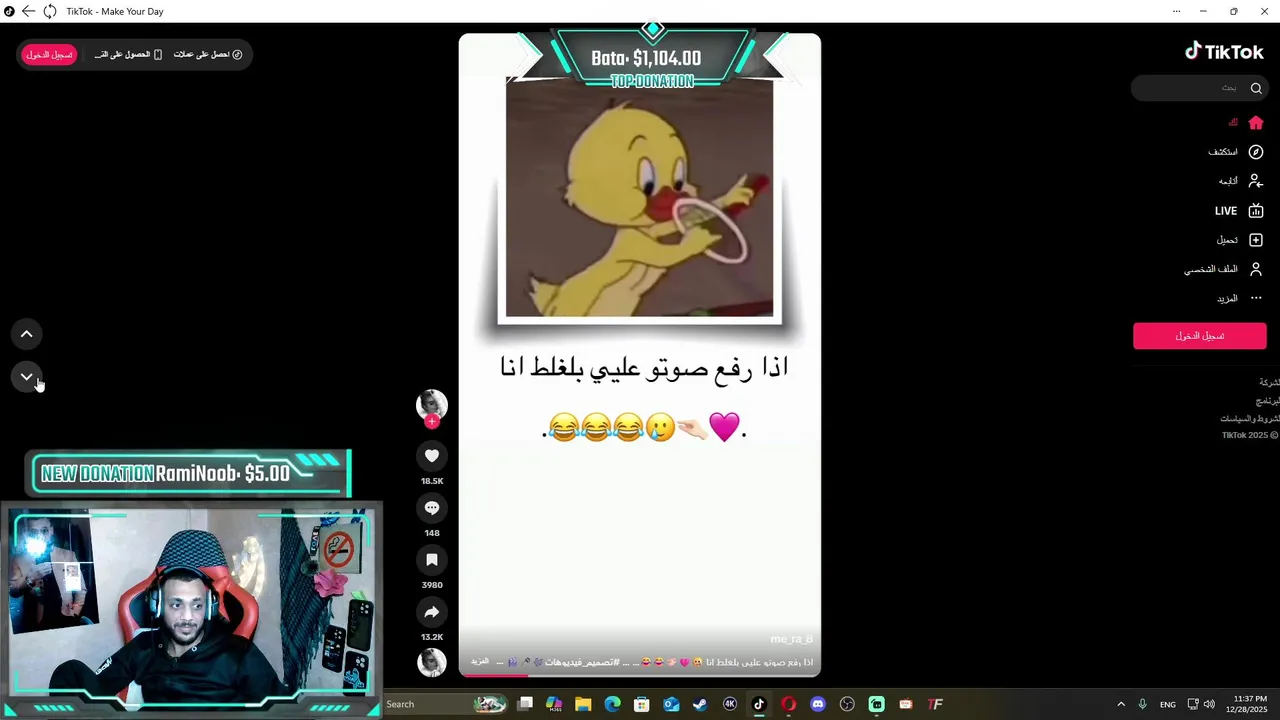
Task: Open comments showing 148
Action: pyautogui.click(x=432, y=508)
